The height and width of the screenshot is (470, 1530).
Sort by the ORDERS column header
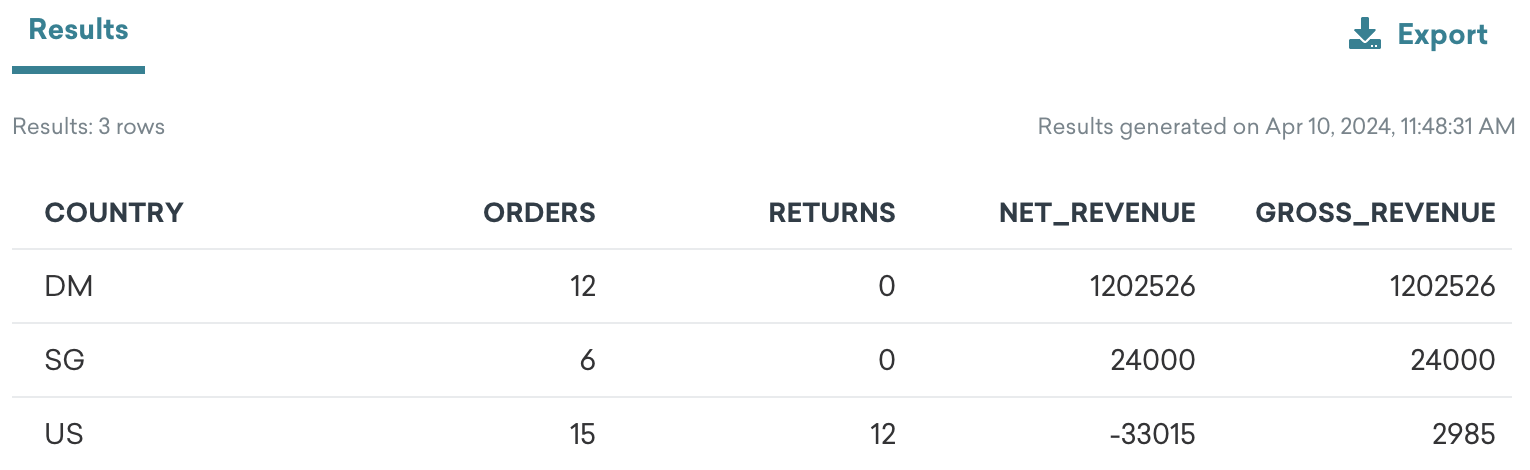tap(539, 212)
